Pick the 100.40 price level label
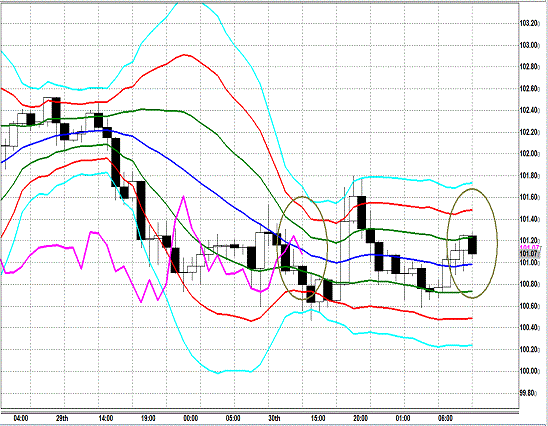 530,327
